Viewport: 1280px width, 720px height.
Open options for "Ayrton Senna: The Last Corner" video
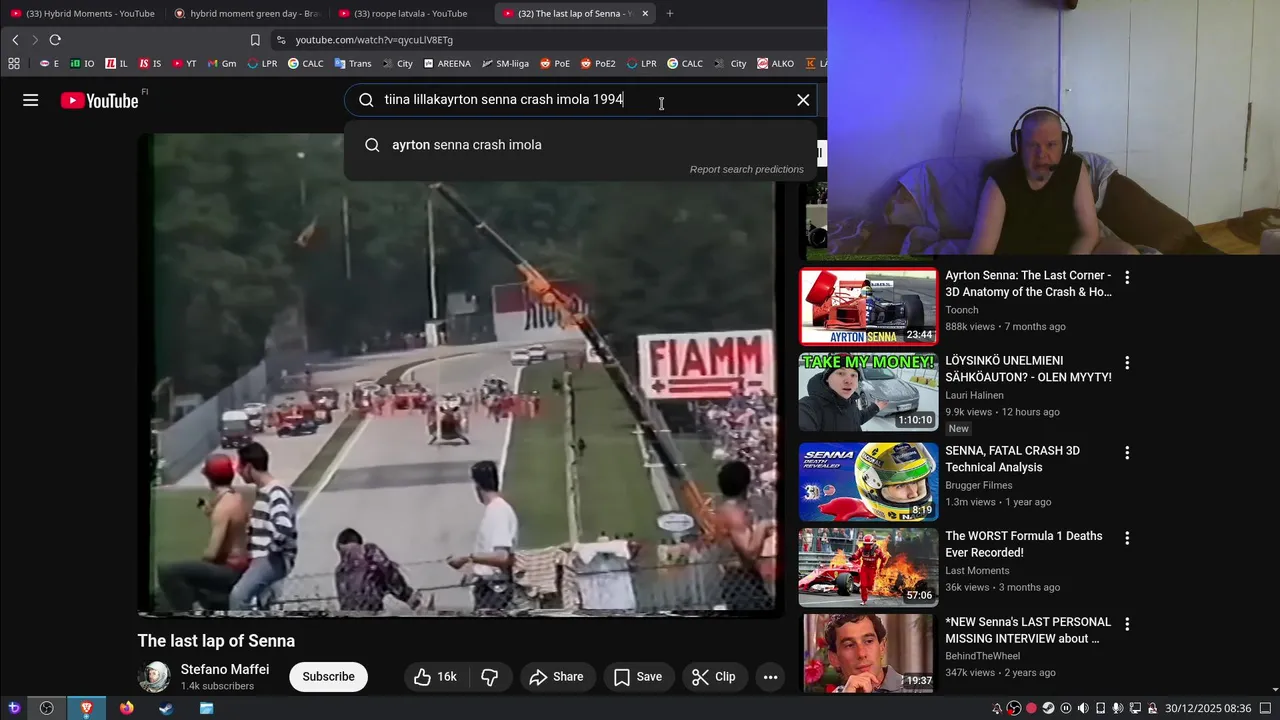pyautogui.click(x=1127, y=278)
